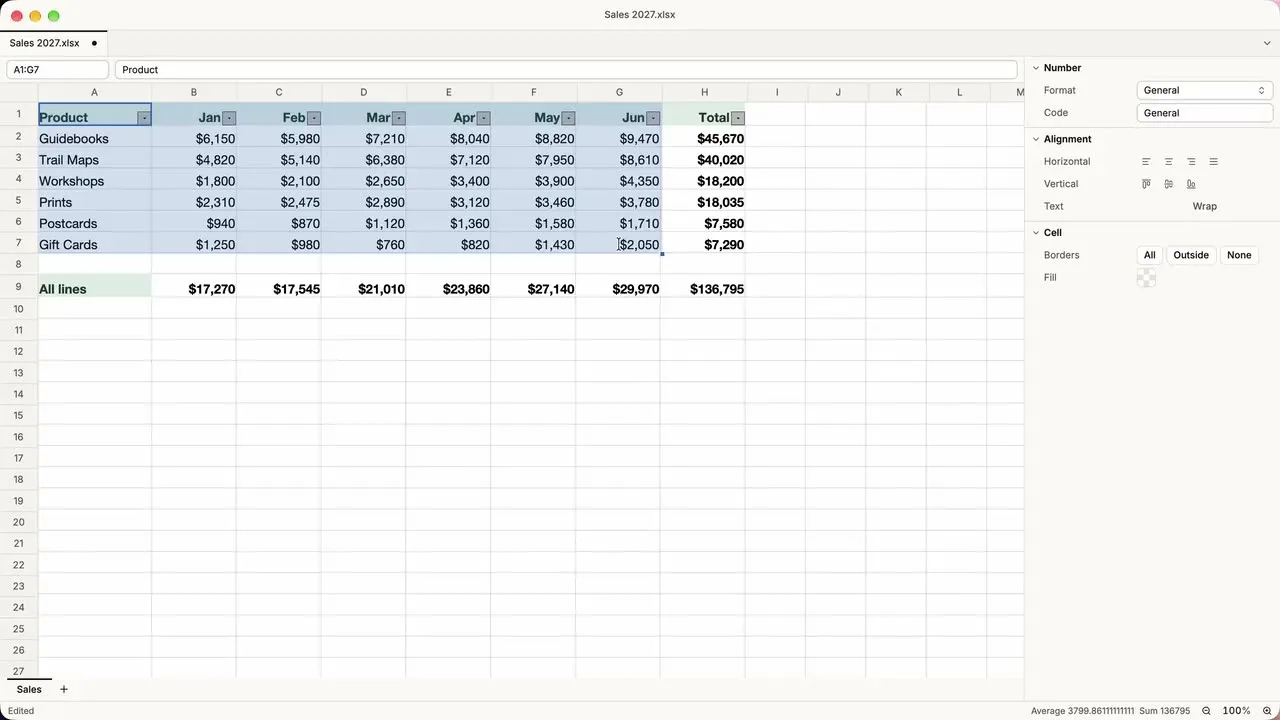Align text left horizontally

pos(1146,161)
